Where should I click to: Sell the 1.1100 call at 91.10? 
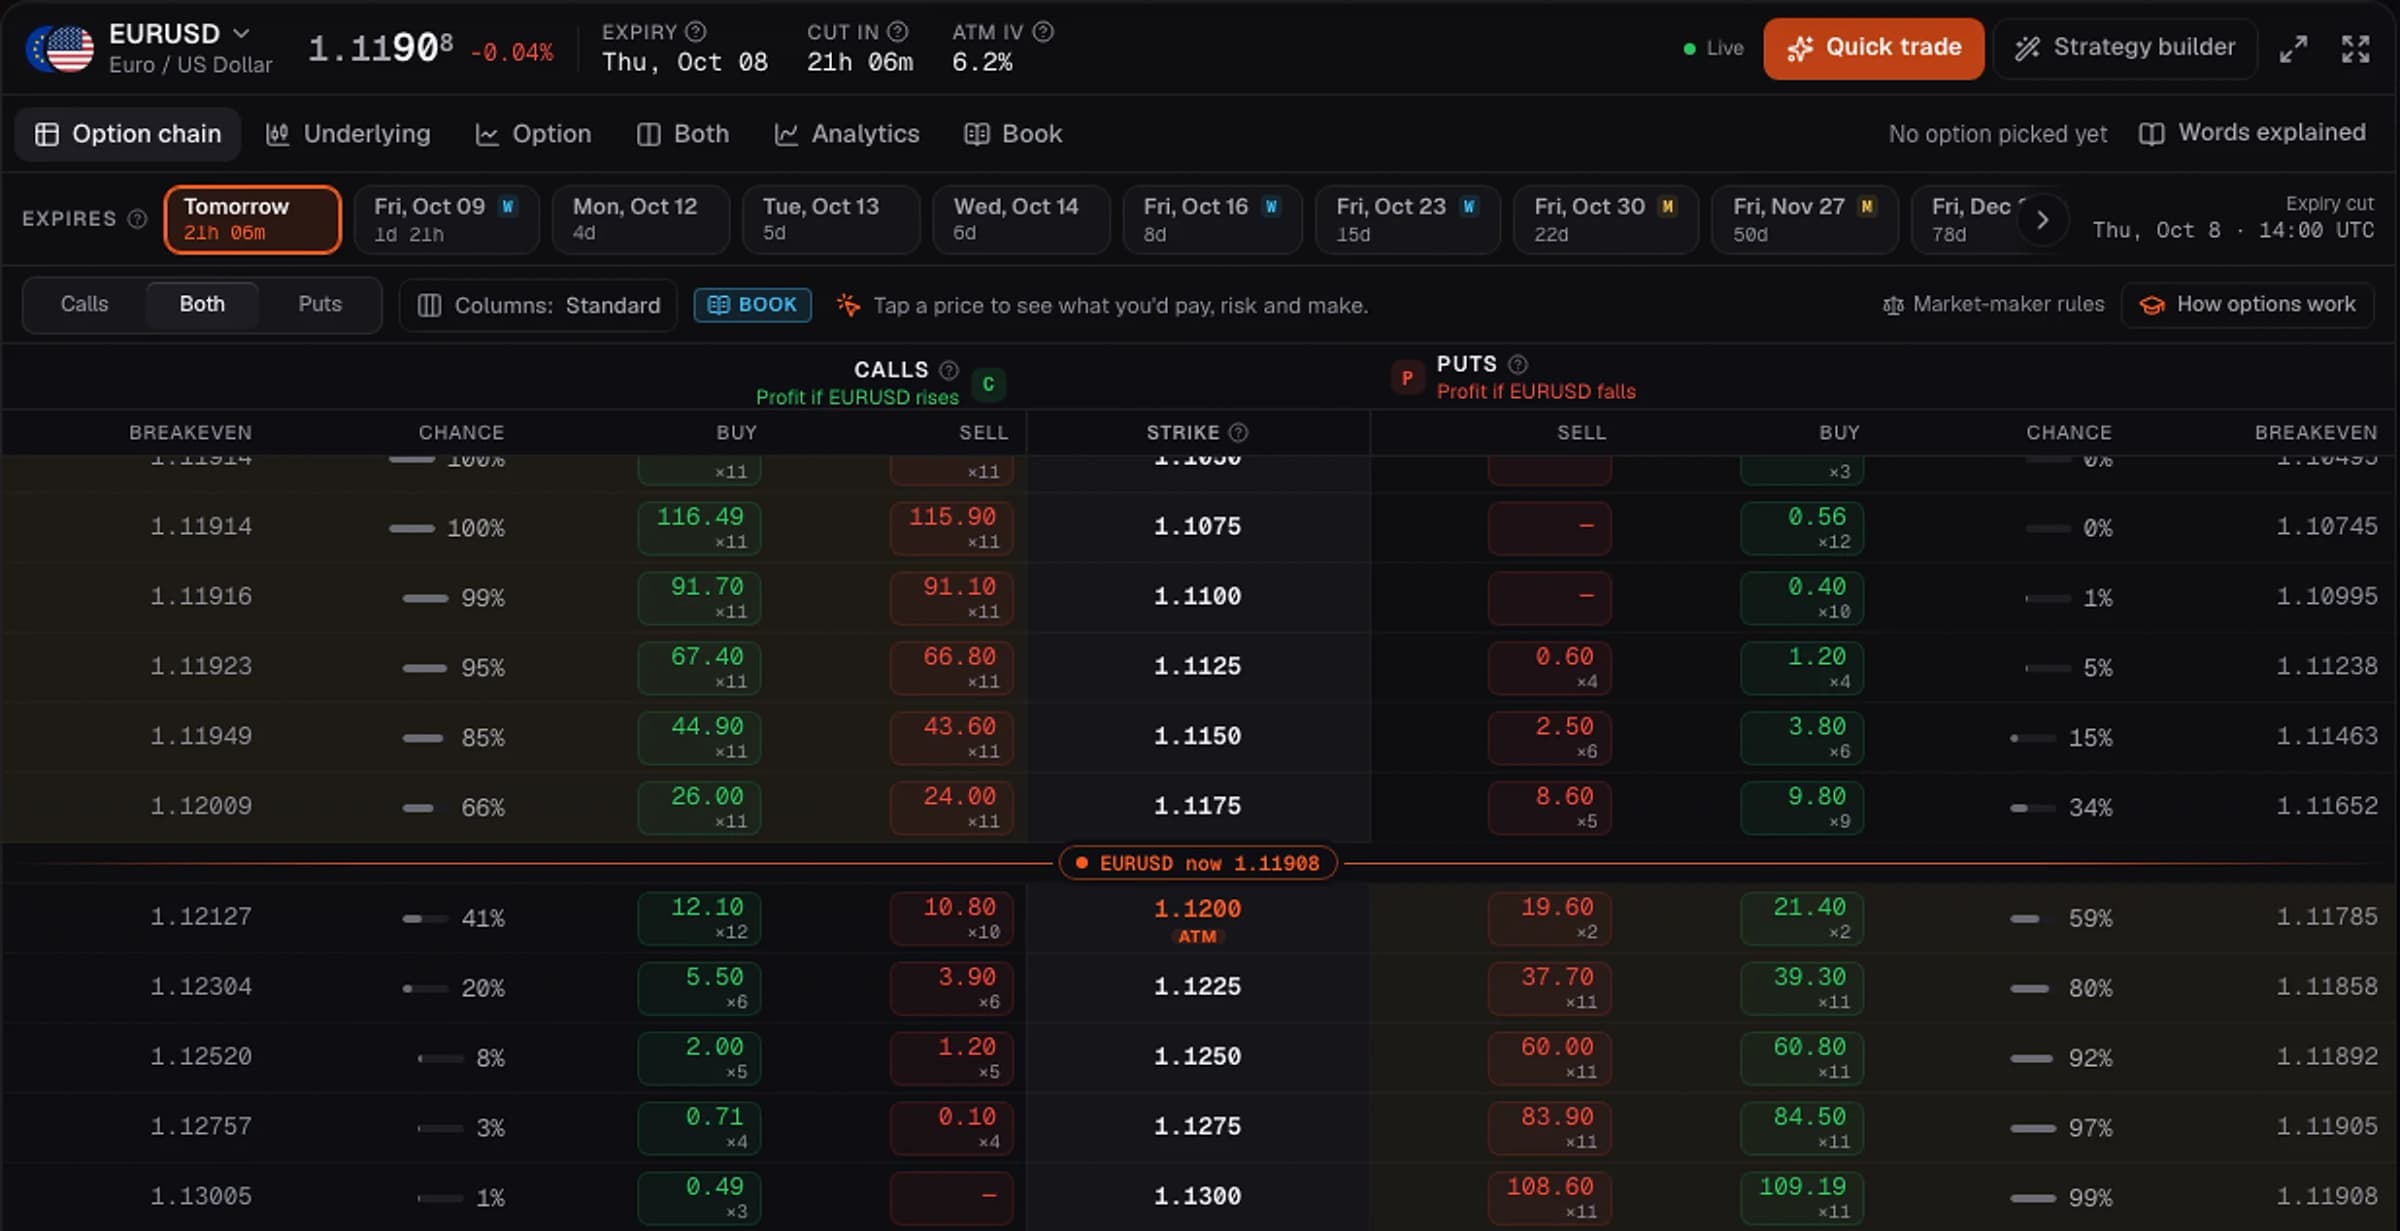[951, 597]
